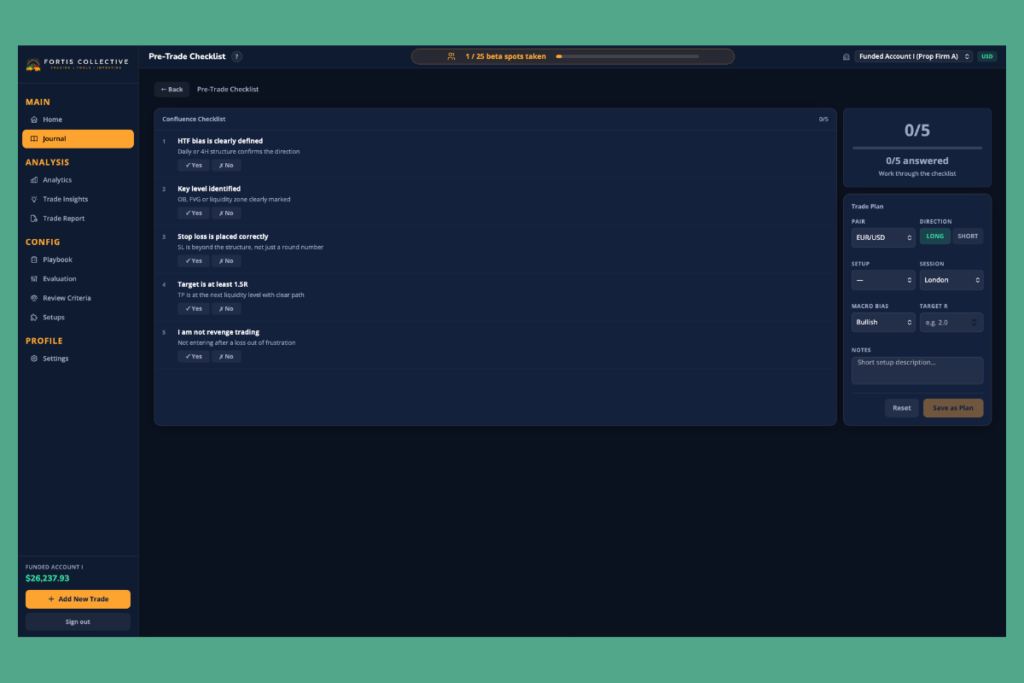Answer No for Key level identified

click(x=226, y=214)
